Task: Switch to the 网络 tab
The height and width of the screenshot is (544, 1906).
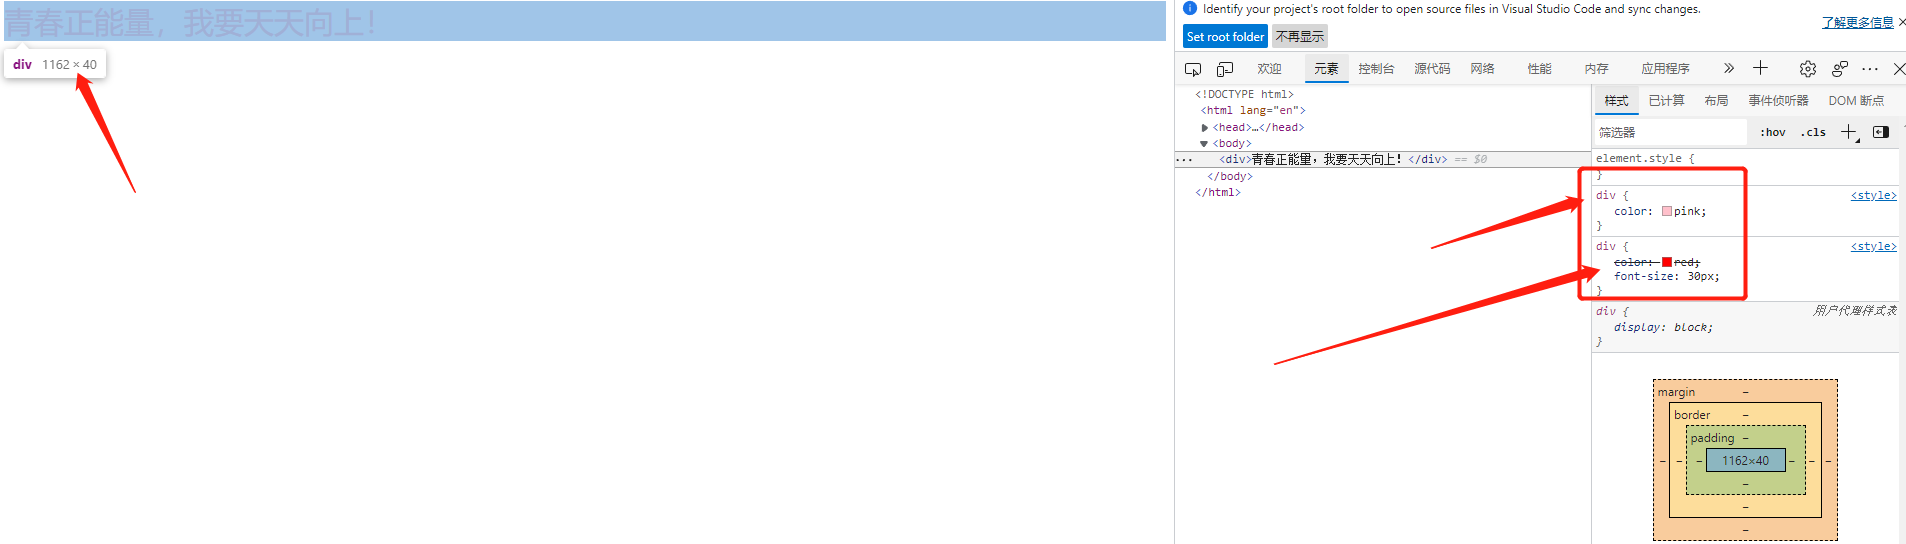Action: [1482, 69]
